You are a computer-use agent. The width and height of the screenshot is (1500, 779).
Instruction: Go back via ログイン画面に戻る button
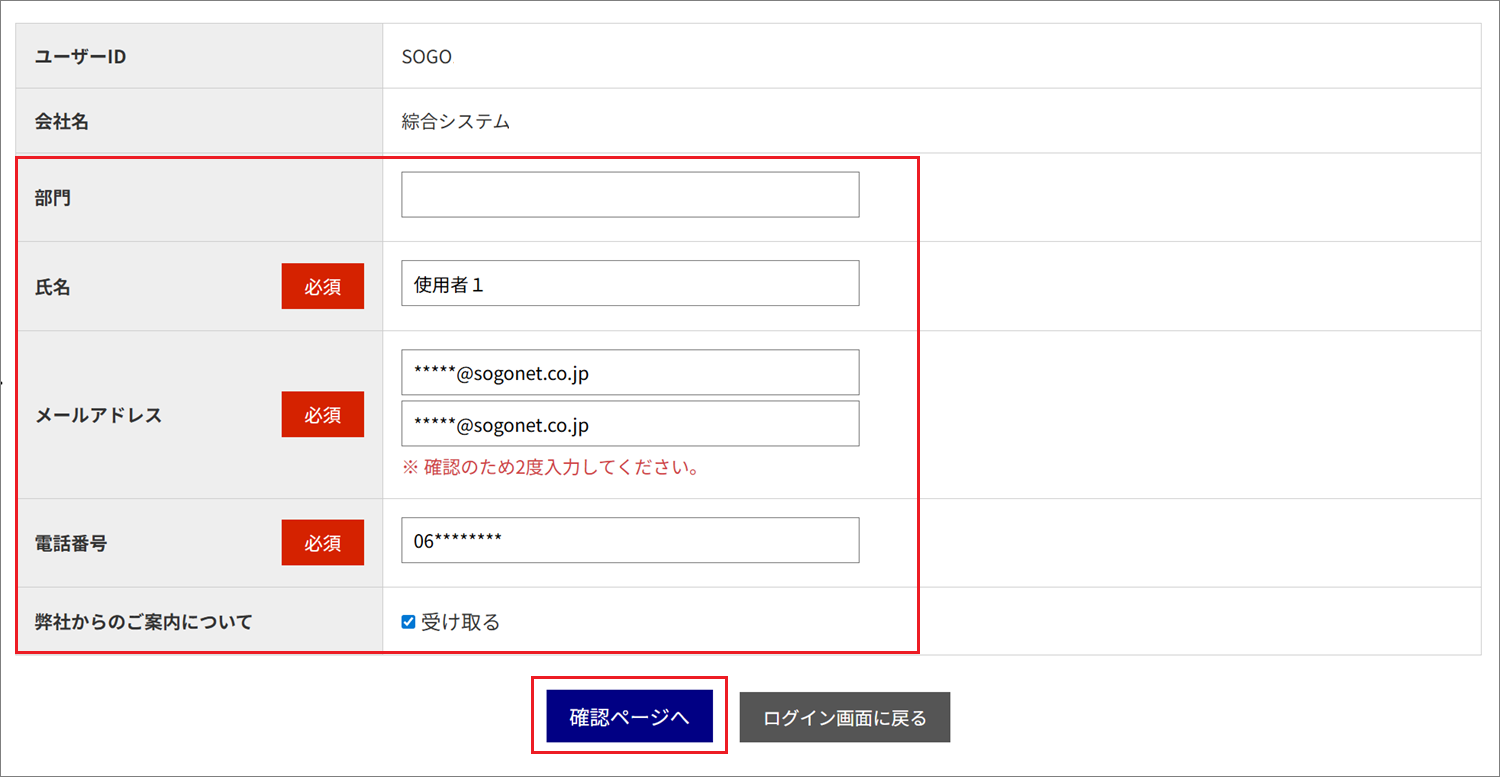844,717
